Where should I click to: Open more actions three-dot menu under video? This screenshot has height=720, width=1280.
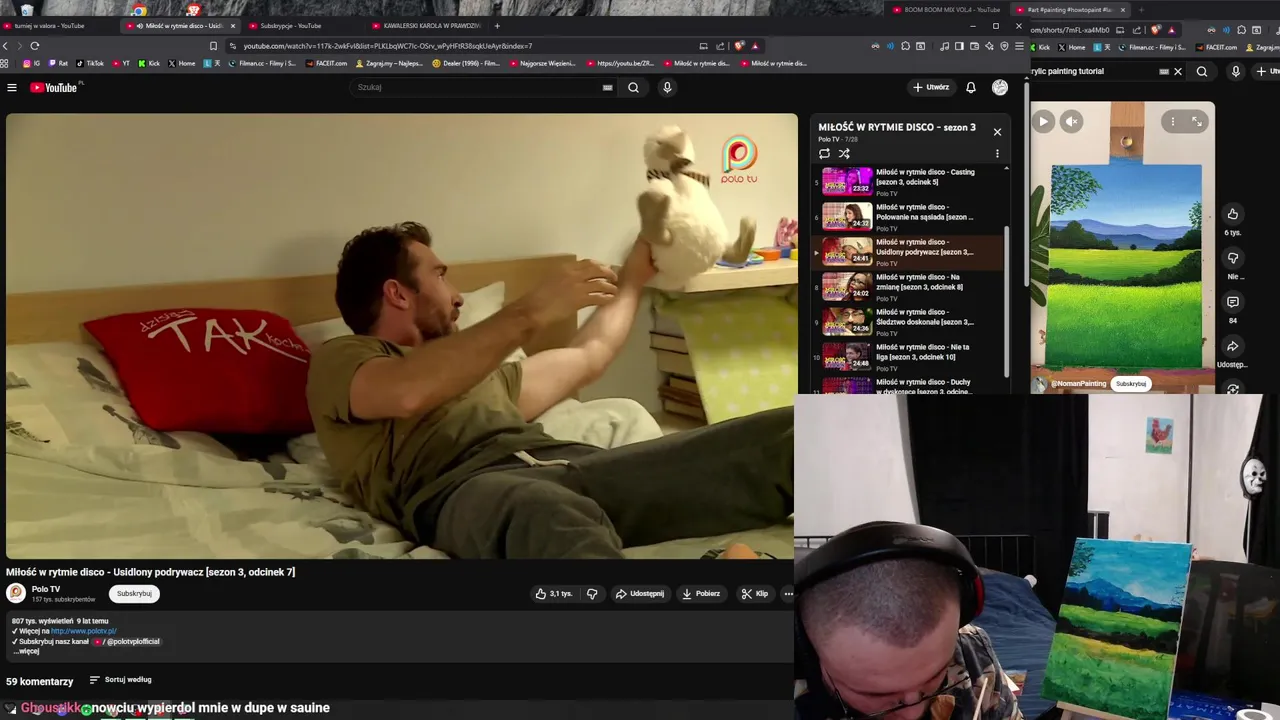point(788,594)
